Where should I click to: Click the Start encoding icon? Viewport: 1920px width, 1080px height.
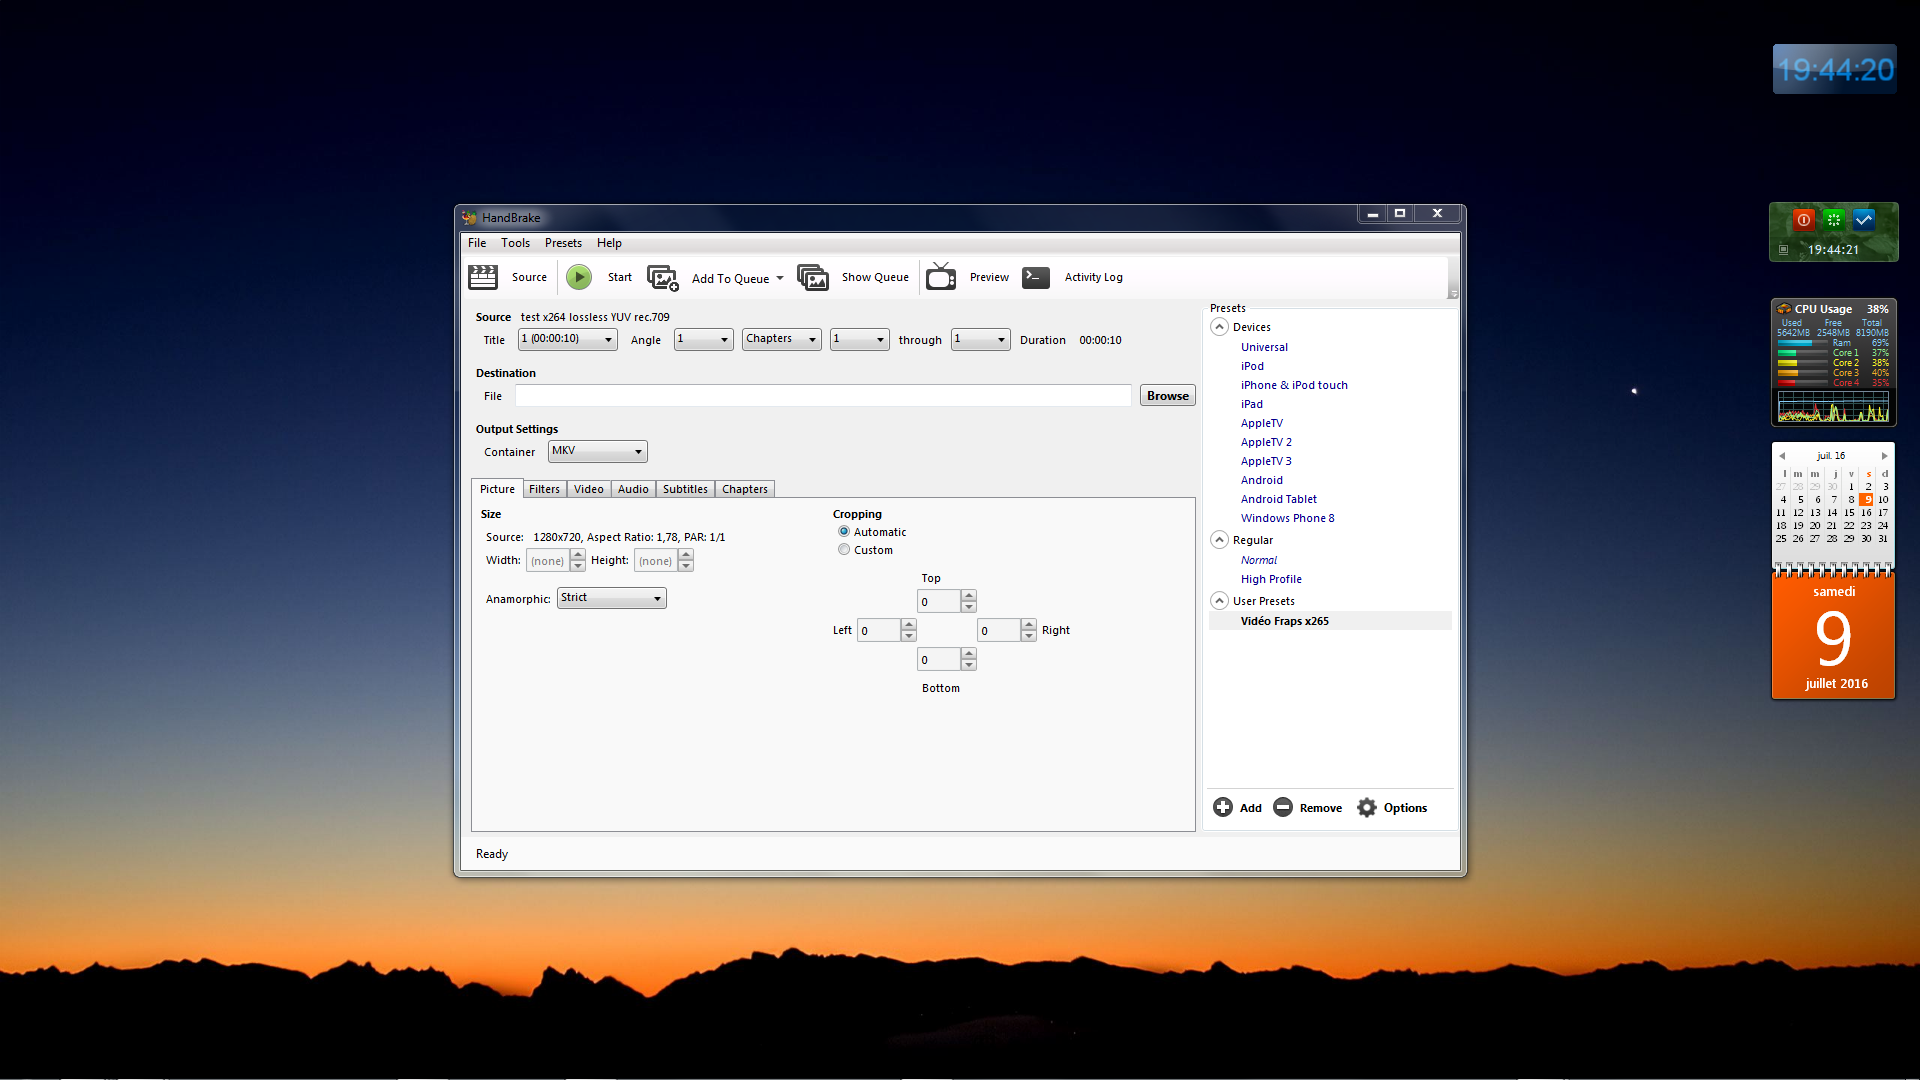[x=578, y=276]
